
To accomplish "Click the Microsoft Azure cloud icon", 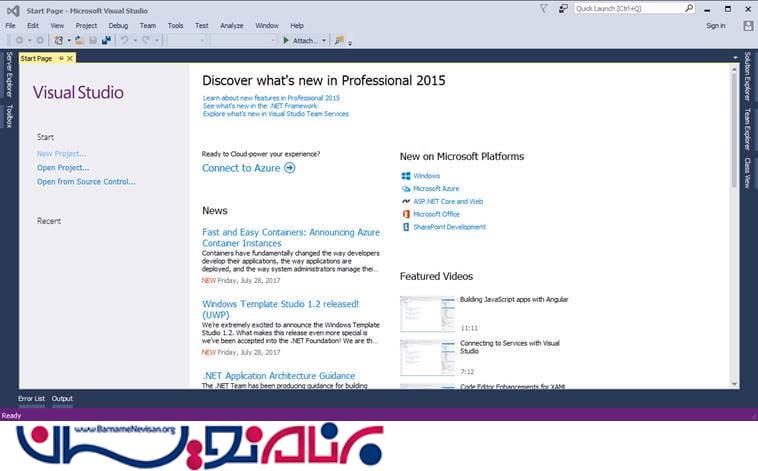I will tap(406, 189).
